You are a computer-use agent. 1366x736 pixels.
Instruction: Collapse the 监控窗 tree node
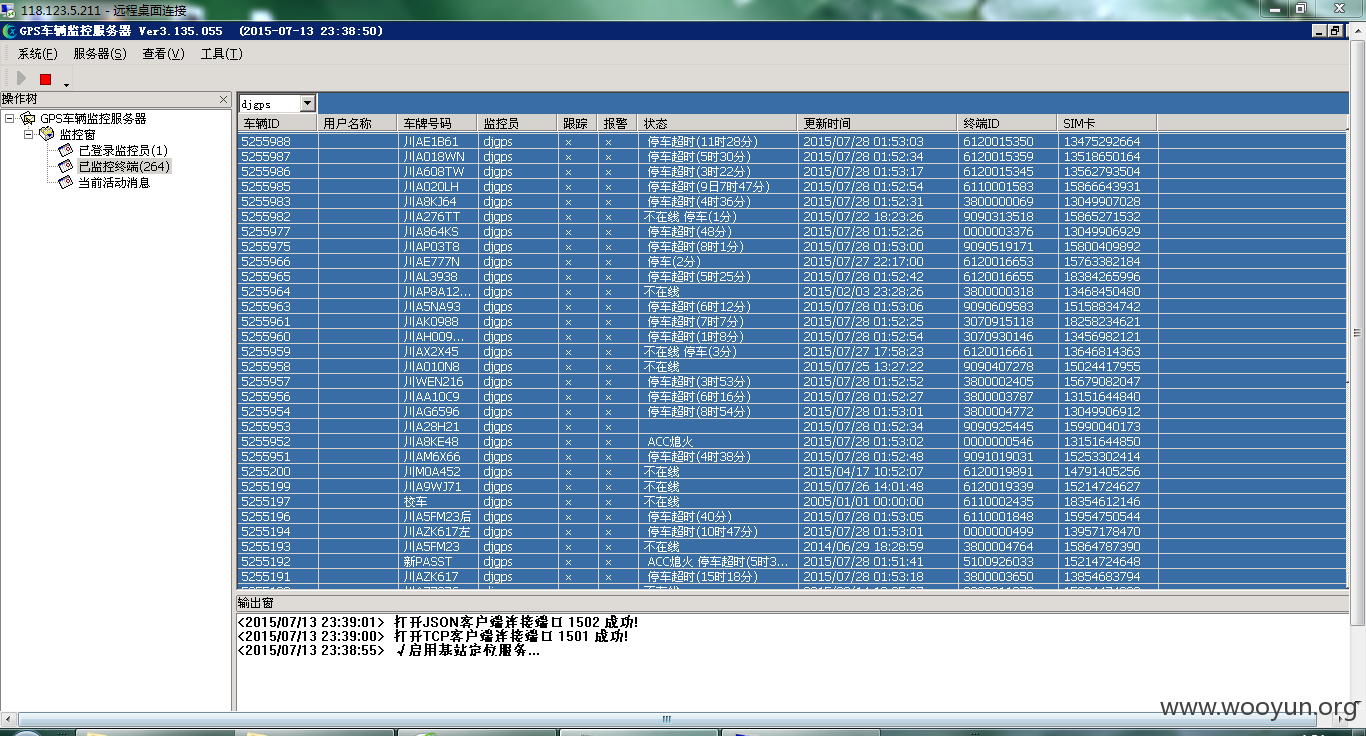coord(29,134)
